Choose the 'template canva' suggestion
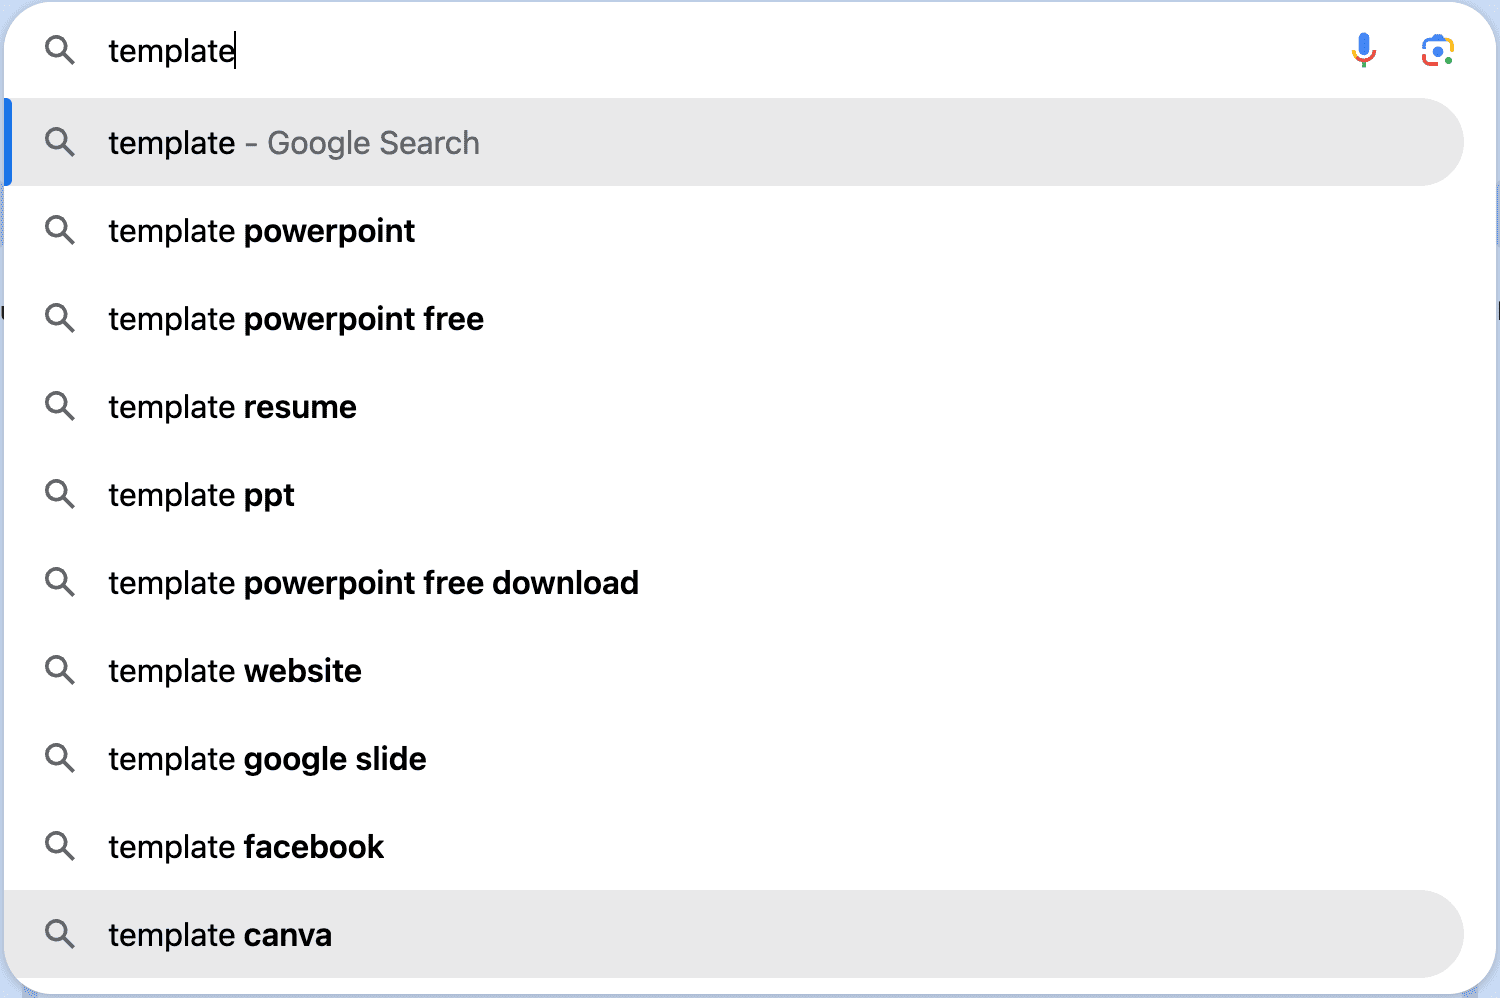 coord(220,934)
